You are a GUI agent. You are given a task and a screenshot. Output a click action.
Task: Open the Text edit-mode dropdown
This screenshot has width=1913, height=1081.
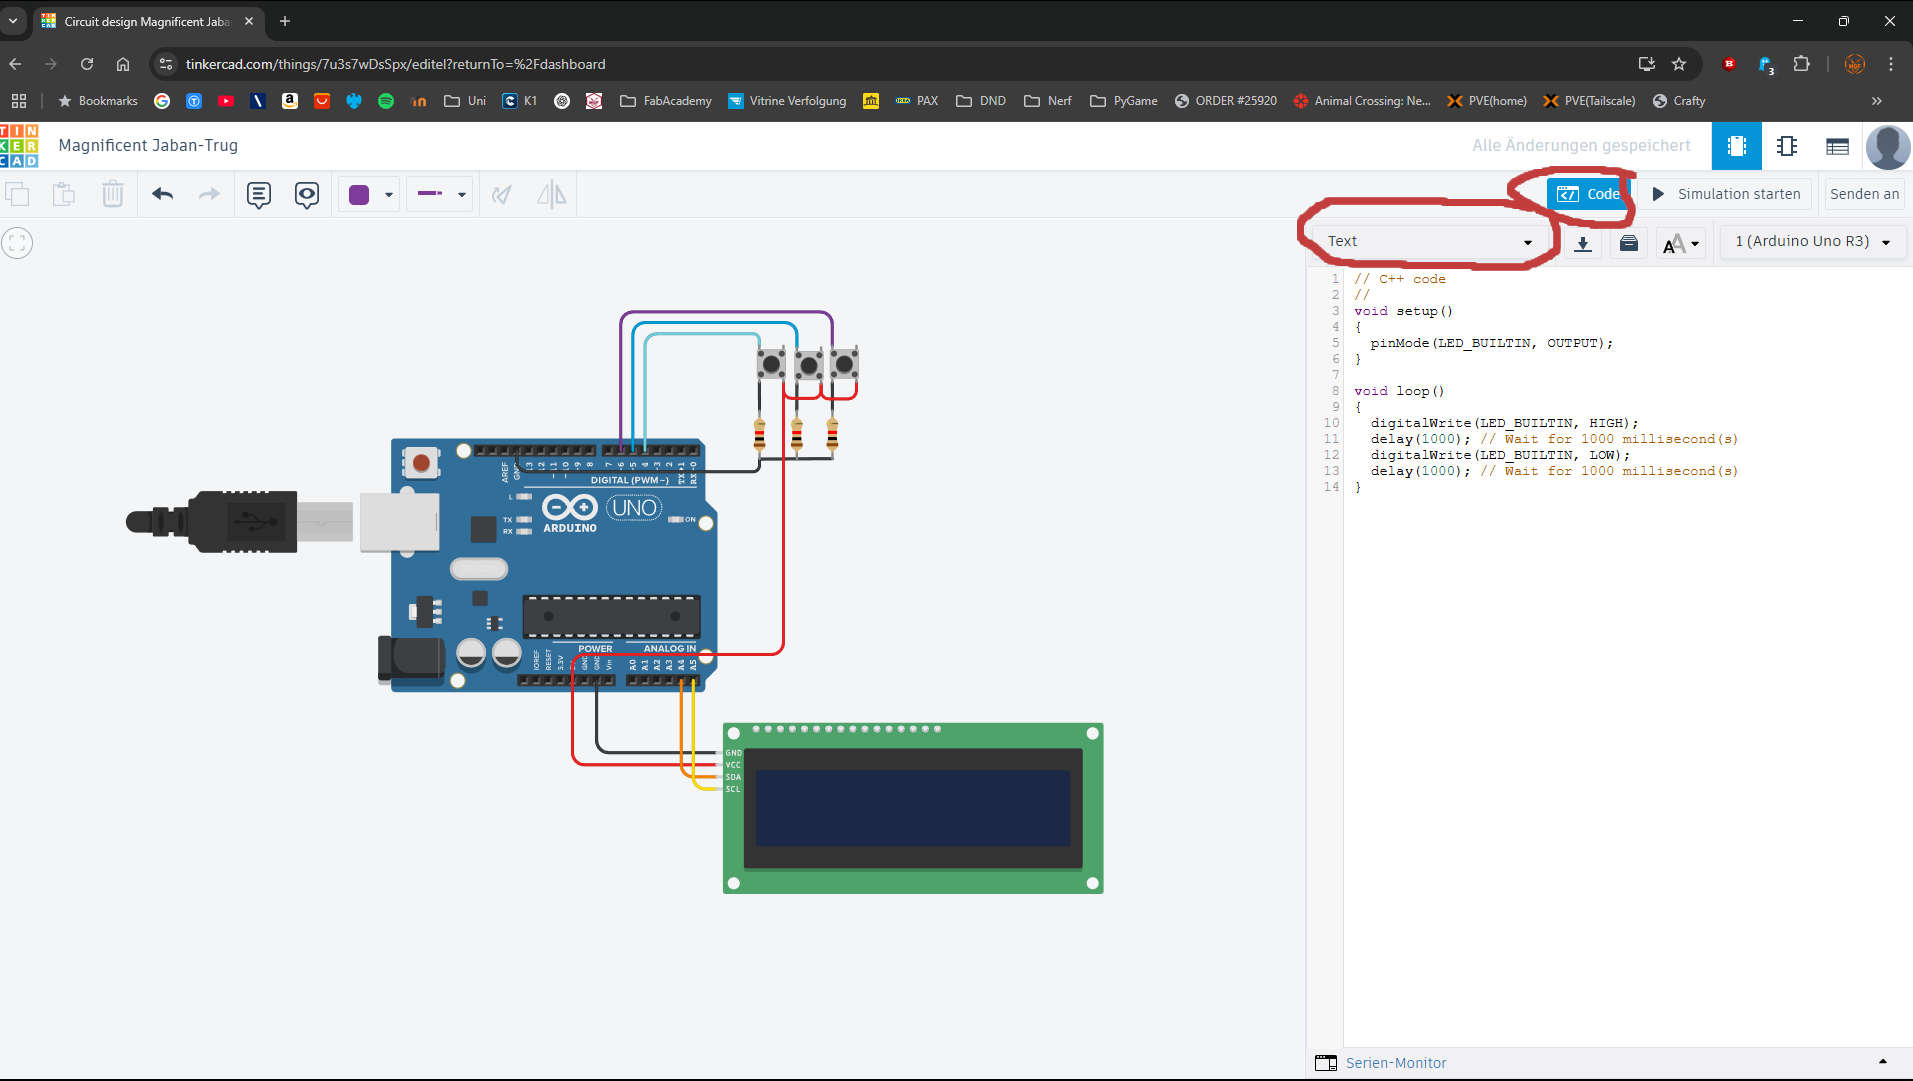click(x=1430, y=241)
